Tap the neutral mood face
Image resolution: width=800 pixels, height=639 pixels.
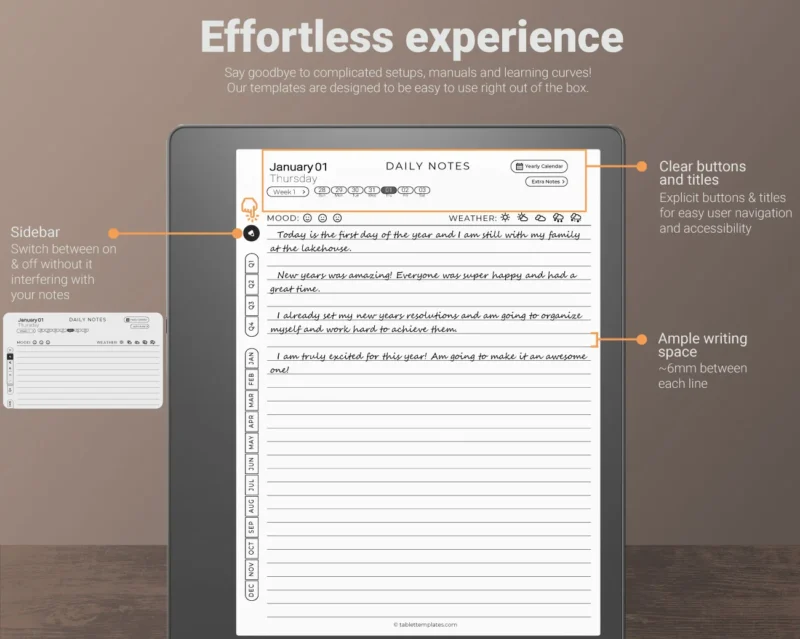coord(322,218)
